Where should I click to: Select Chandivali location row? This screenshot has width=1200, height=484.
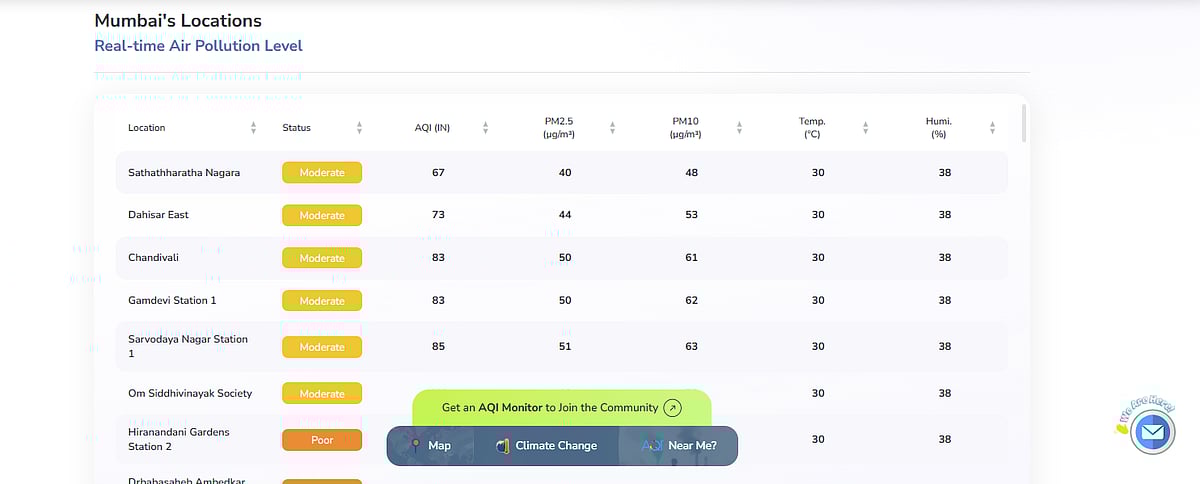pos(153,258)
